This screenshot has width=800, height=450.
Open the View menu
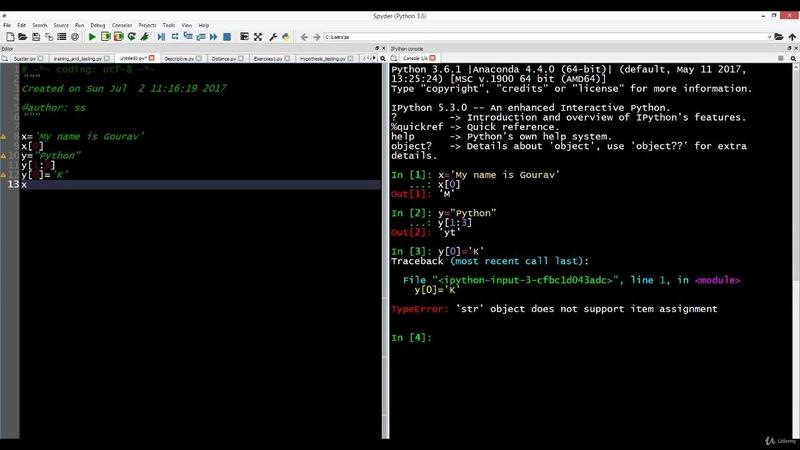pos(187,25)
